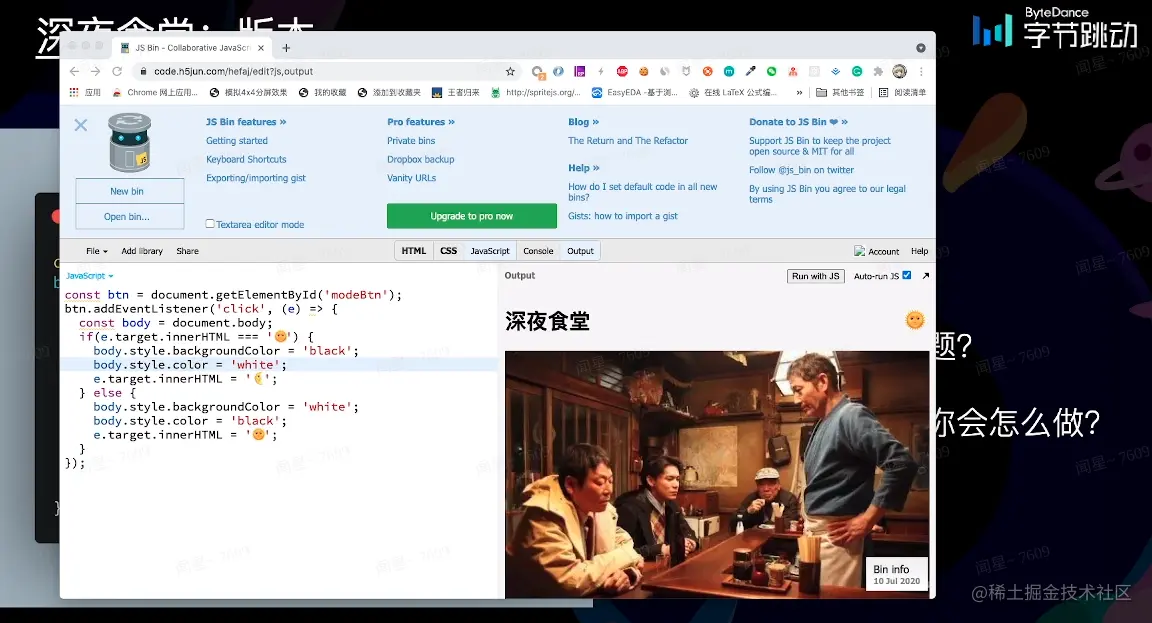The image size is (1152, 623).
Task: Open the Chrome extensions puzzle icon
Action: 878,71
